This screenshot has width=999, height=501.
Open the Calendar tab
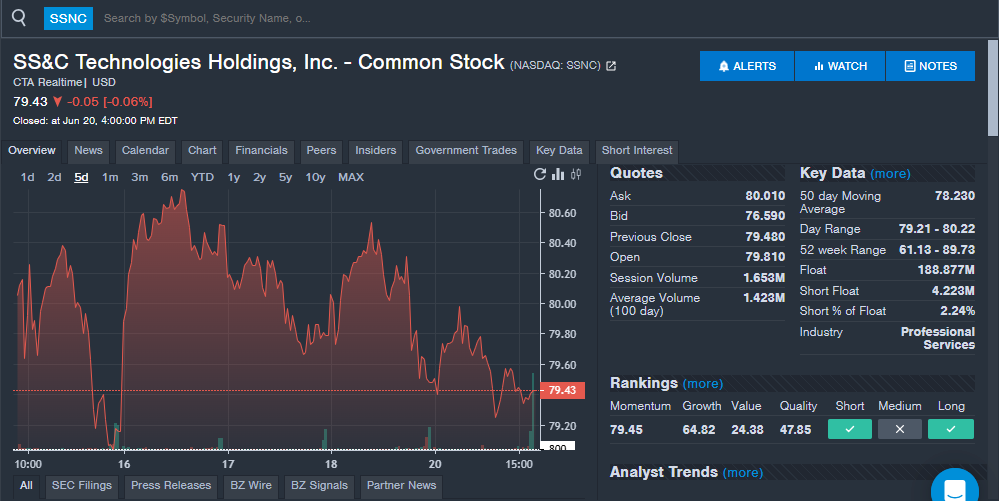click(x=145, y=150)
